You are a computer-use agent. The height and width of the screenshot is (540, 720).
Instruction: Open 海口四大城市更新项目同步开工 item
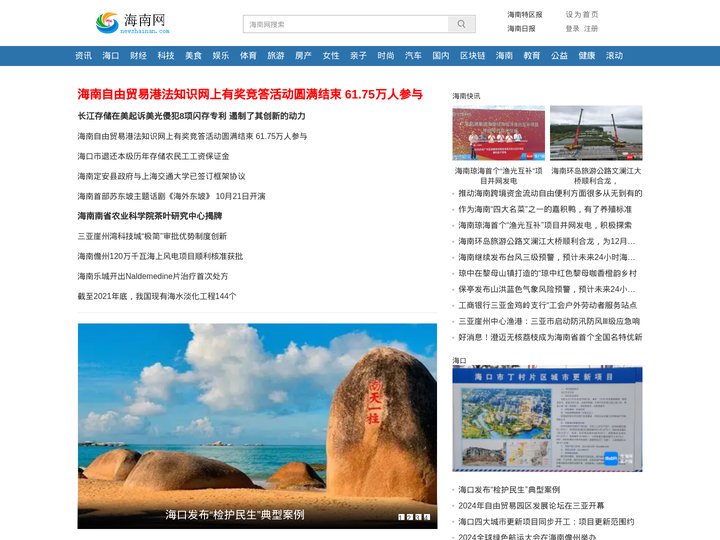(x=546, y=522)
